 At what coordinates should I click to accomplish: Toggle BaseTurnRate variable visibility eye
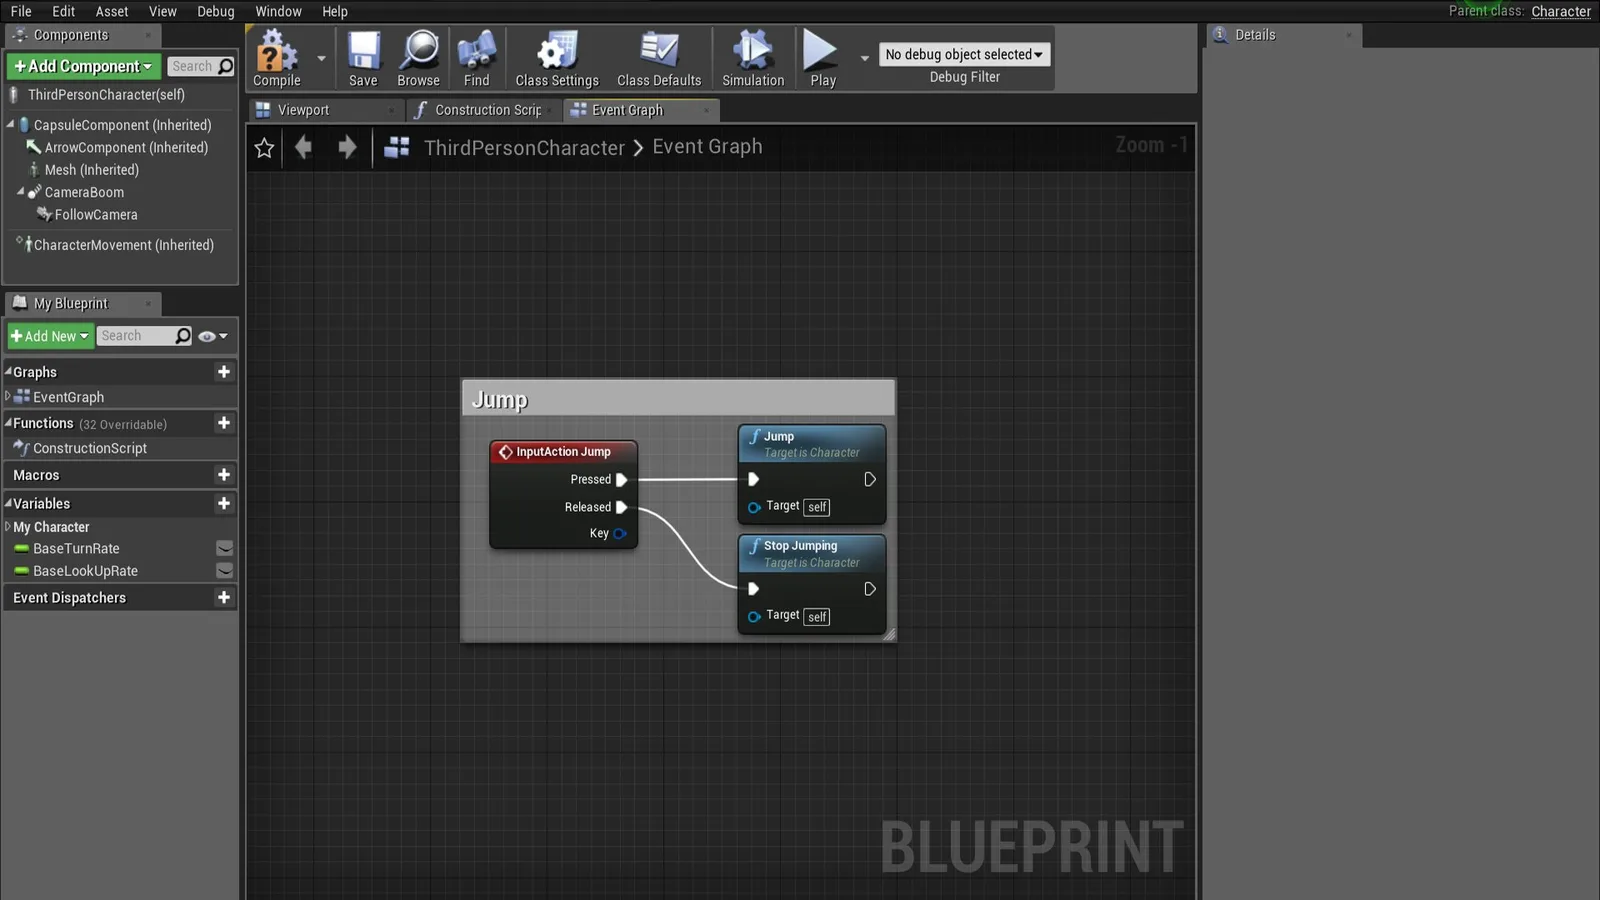[x=225, y=548]
